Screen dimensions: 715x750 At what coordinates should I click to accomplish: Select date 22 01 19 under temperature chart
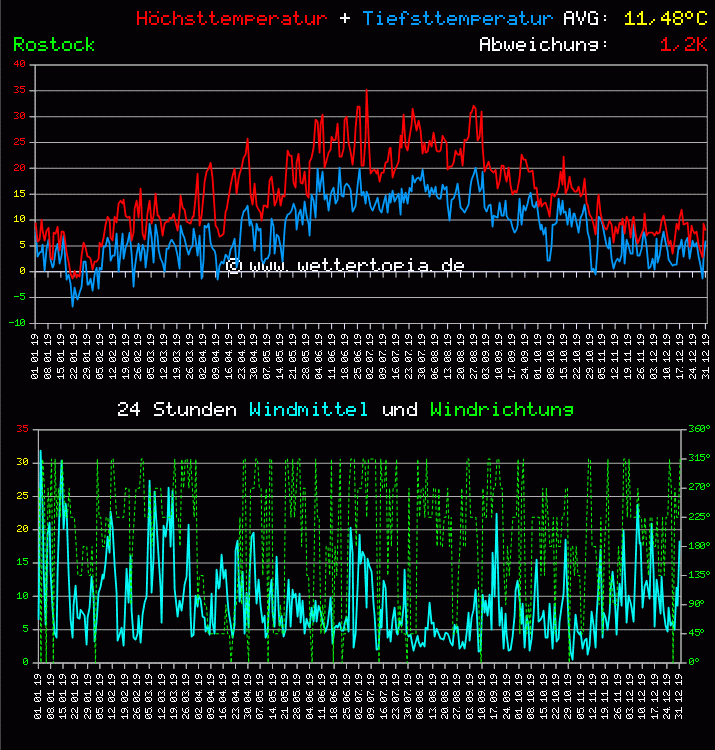click(74, 356)
